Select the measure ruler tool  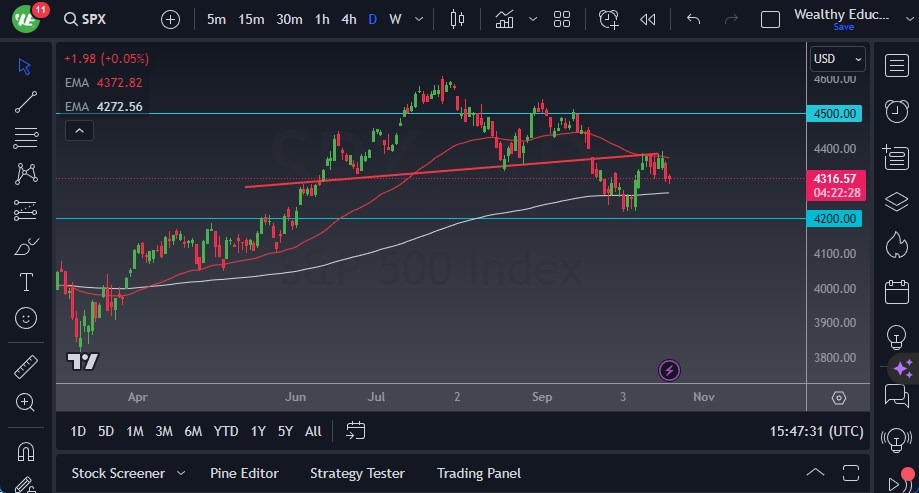pyautogui.click(x=26, y=367)
